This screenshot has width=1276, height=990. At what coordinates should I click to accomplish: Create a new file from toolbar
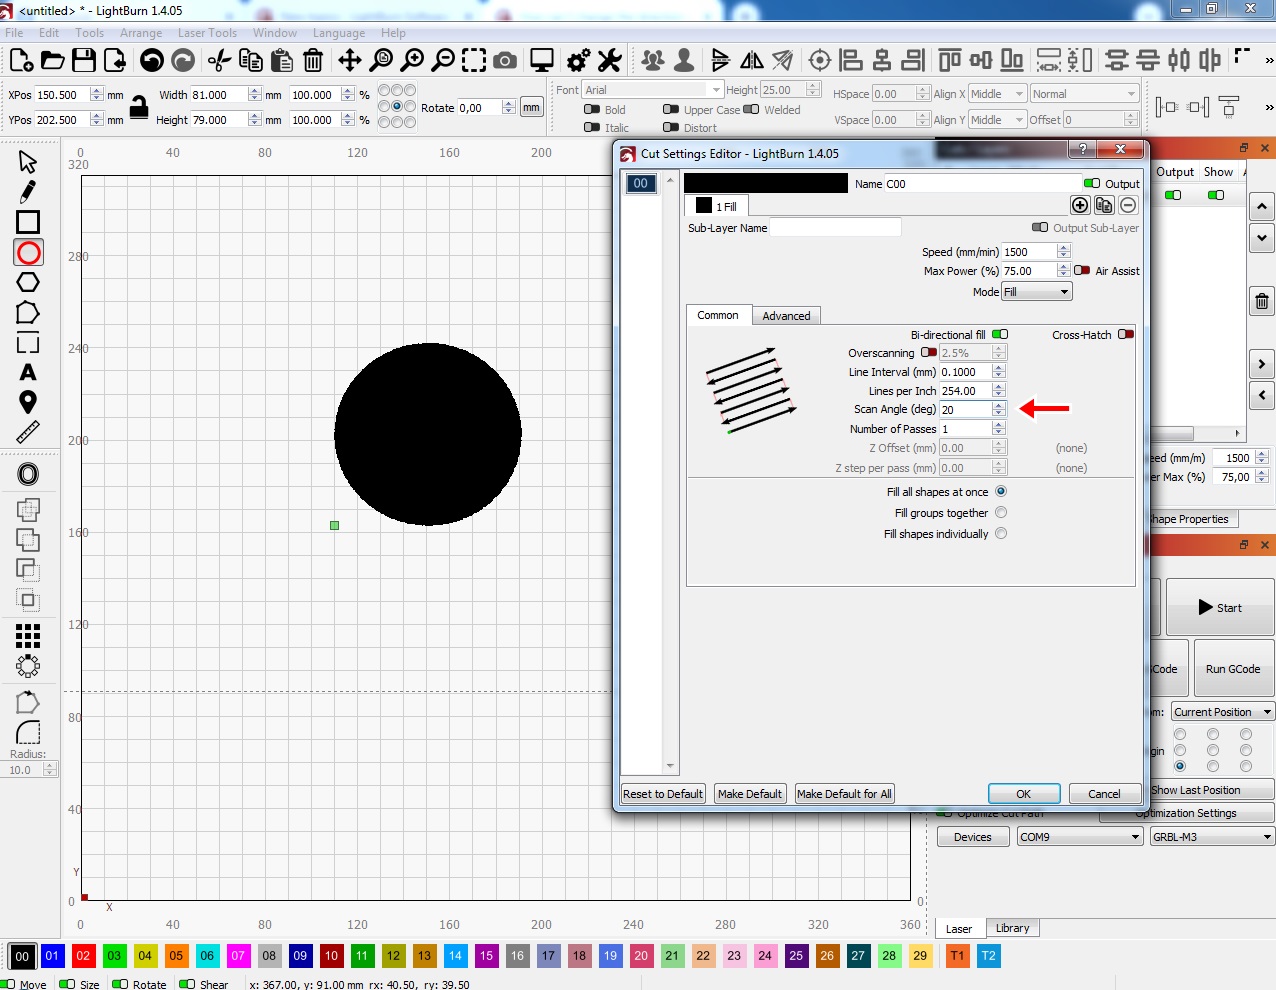(x=21, y=61)
